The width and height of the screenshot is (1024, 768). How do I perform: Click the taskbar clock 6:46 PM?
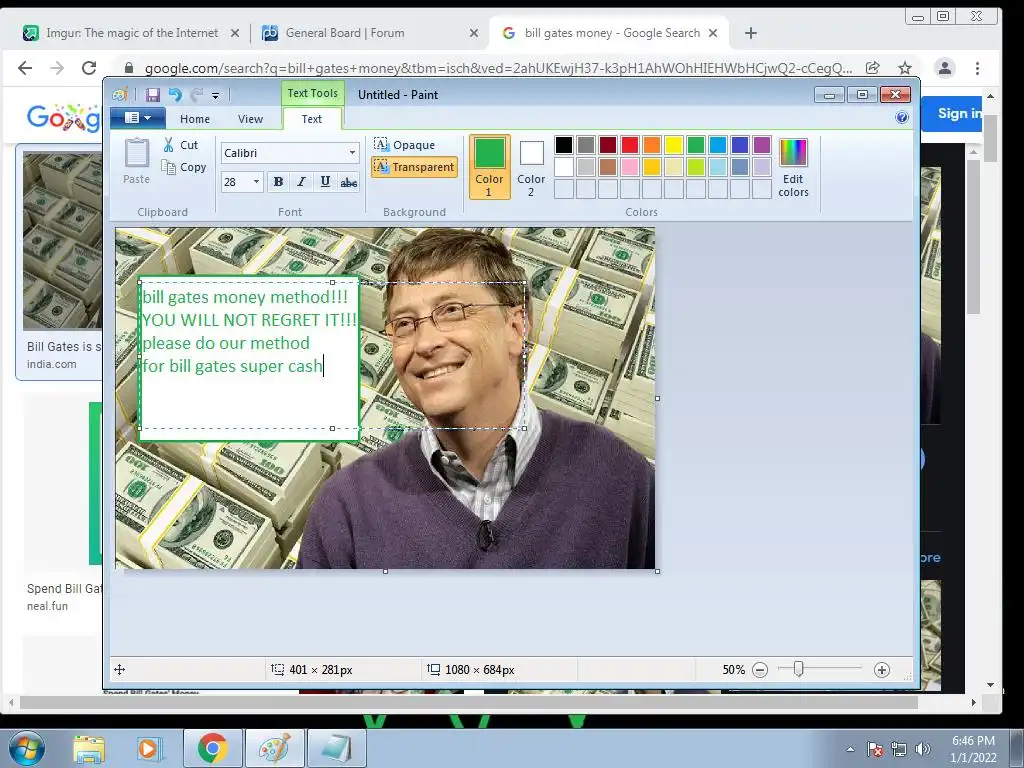973,741
